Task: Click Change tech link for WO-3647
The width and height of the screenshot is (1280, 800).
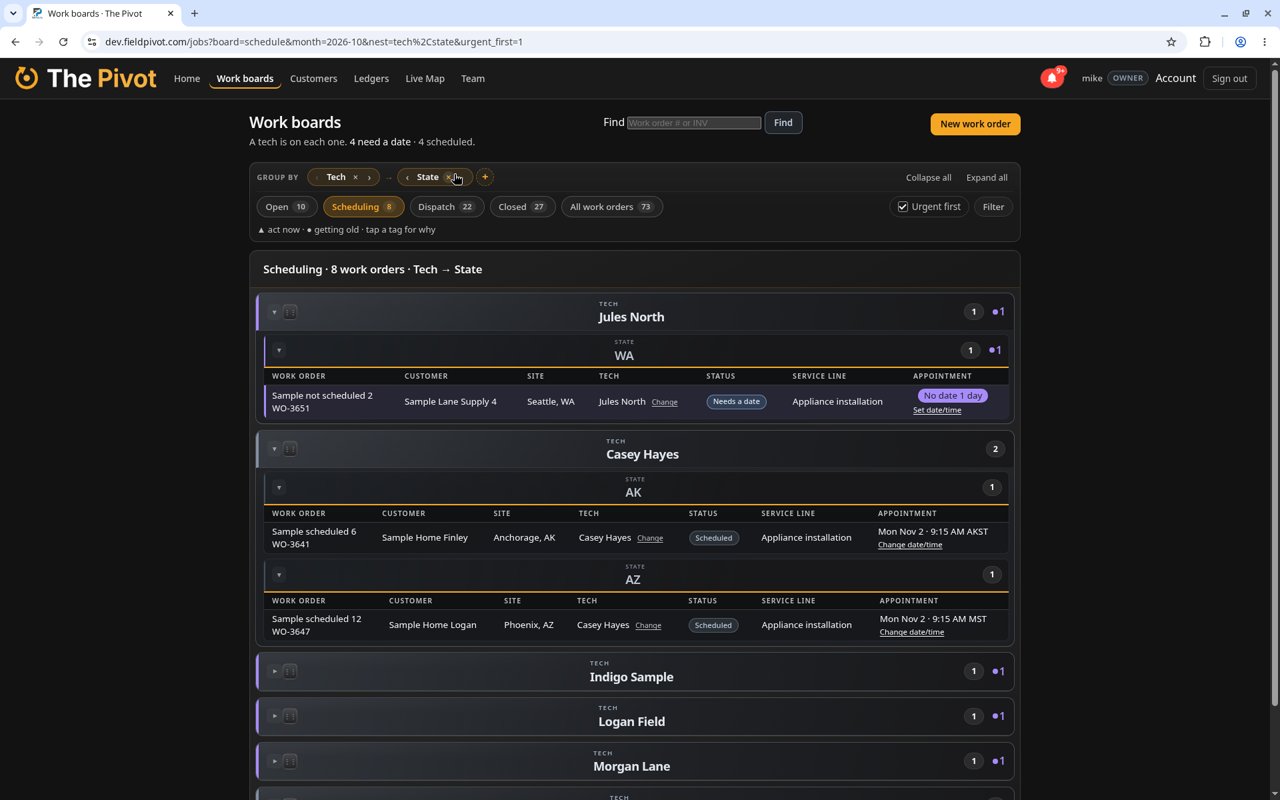Action: (x=648, y=626)
